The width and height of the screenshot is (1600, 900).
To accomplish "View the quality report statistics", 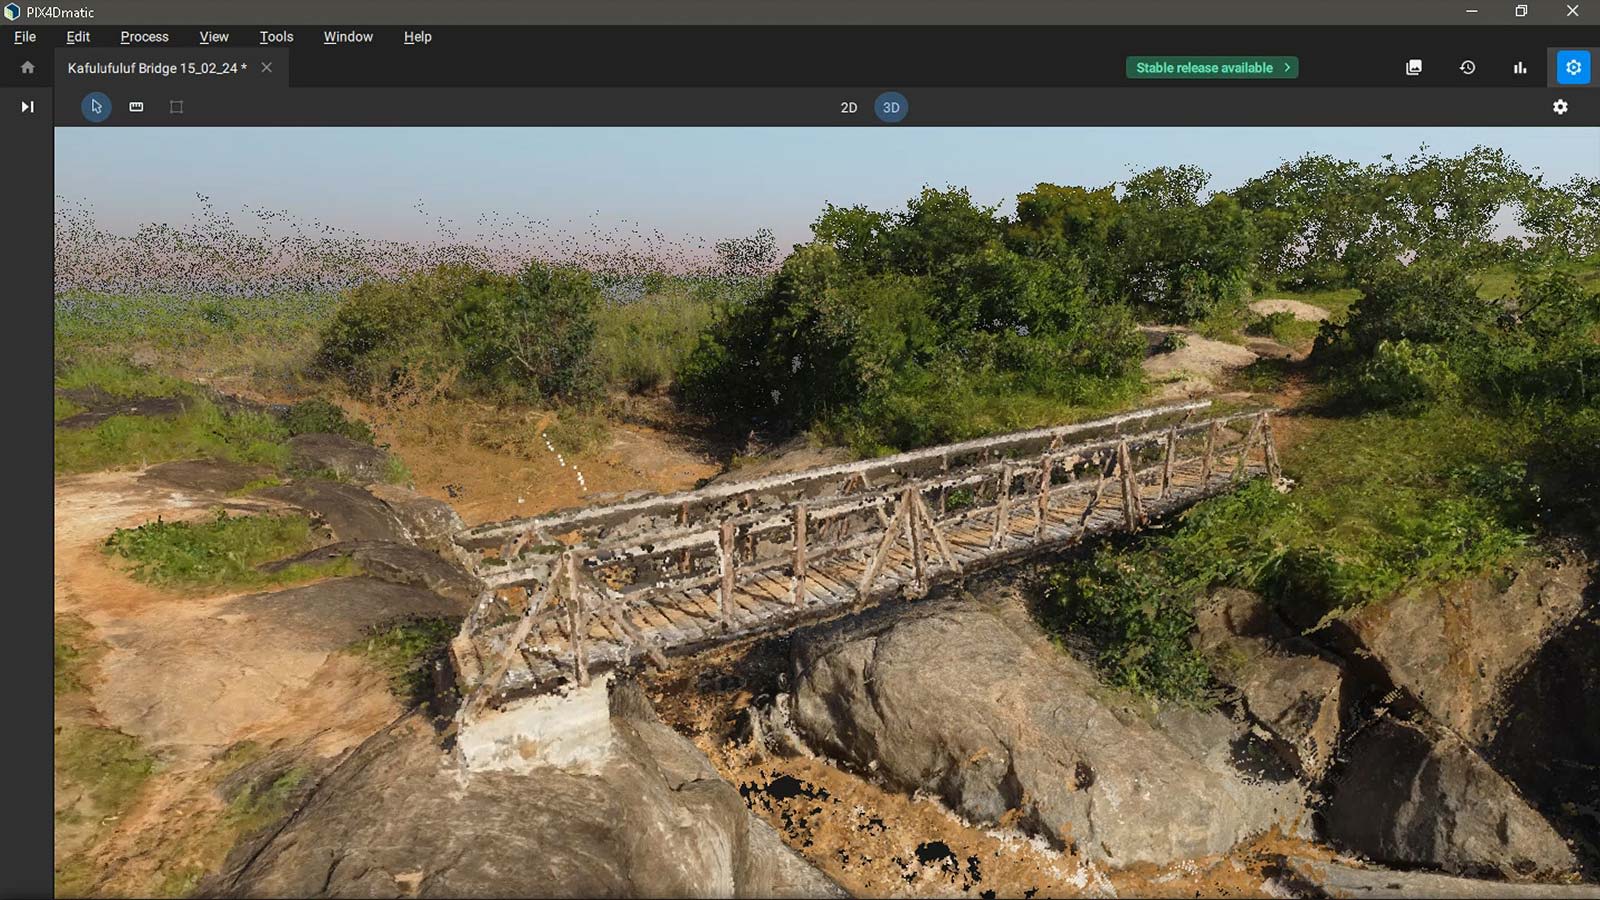I will coord(1519,67).
